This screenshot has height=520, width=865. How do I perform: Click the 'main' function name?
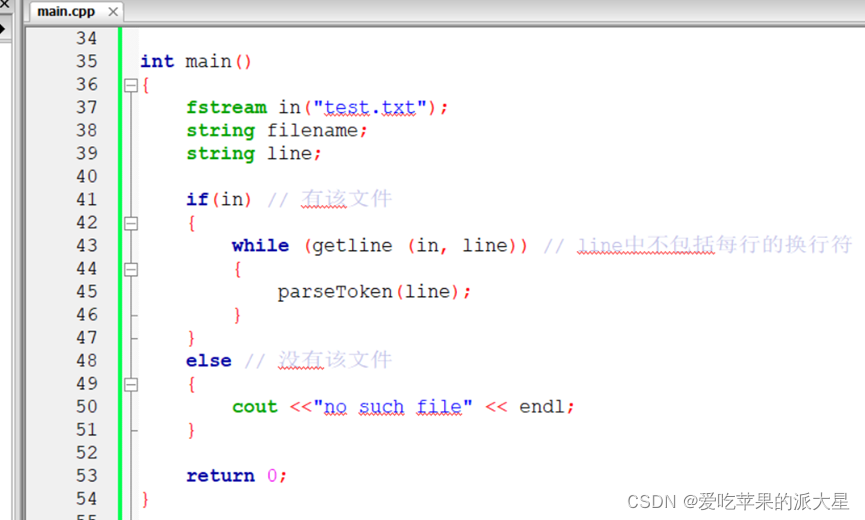[209, 61]
